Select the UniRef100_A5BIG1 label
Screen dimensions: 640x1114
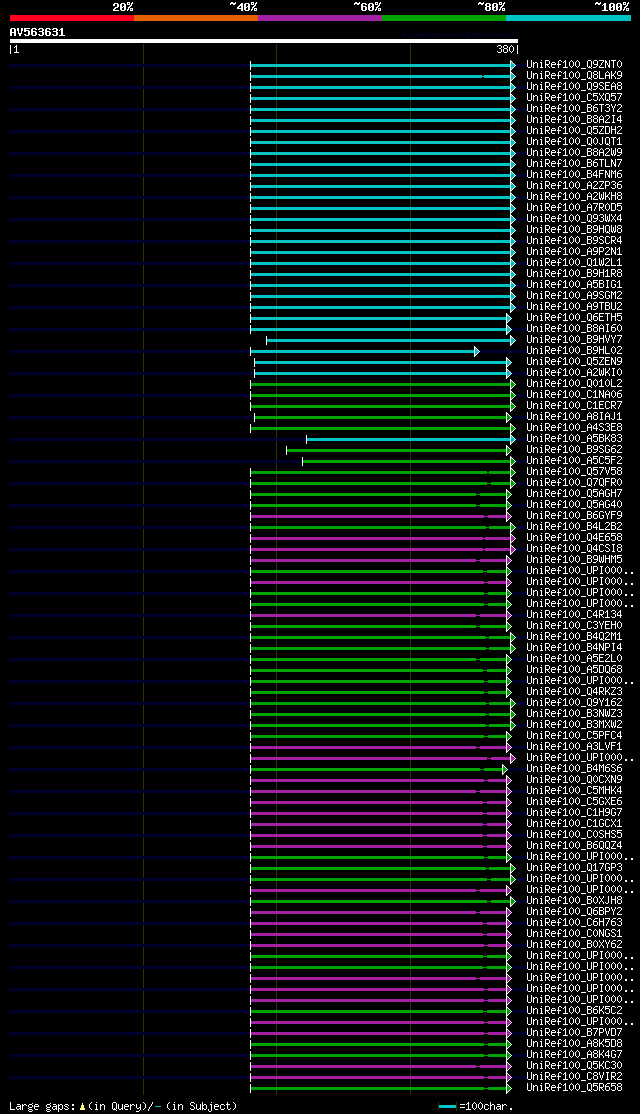[575, 285]
